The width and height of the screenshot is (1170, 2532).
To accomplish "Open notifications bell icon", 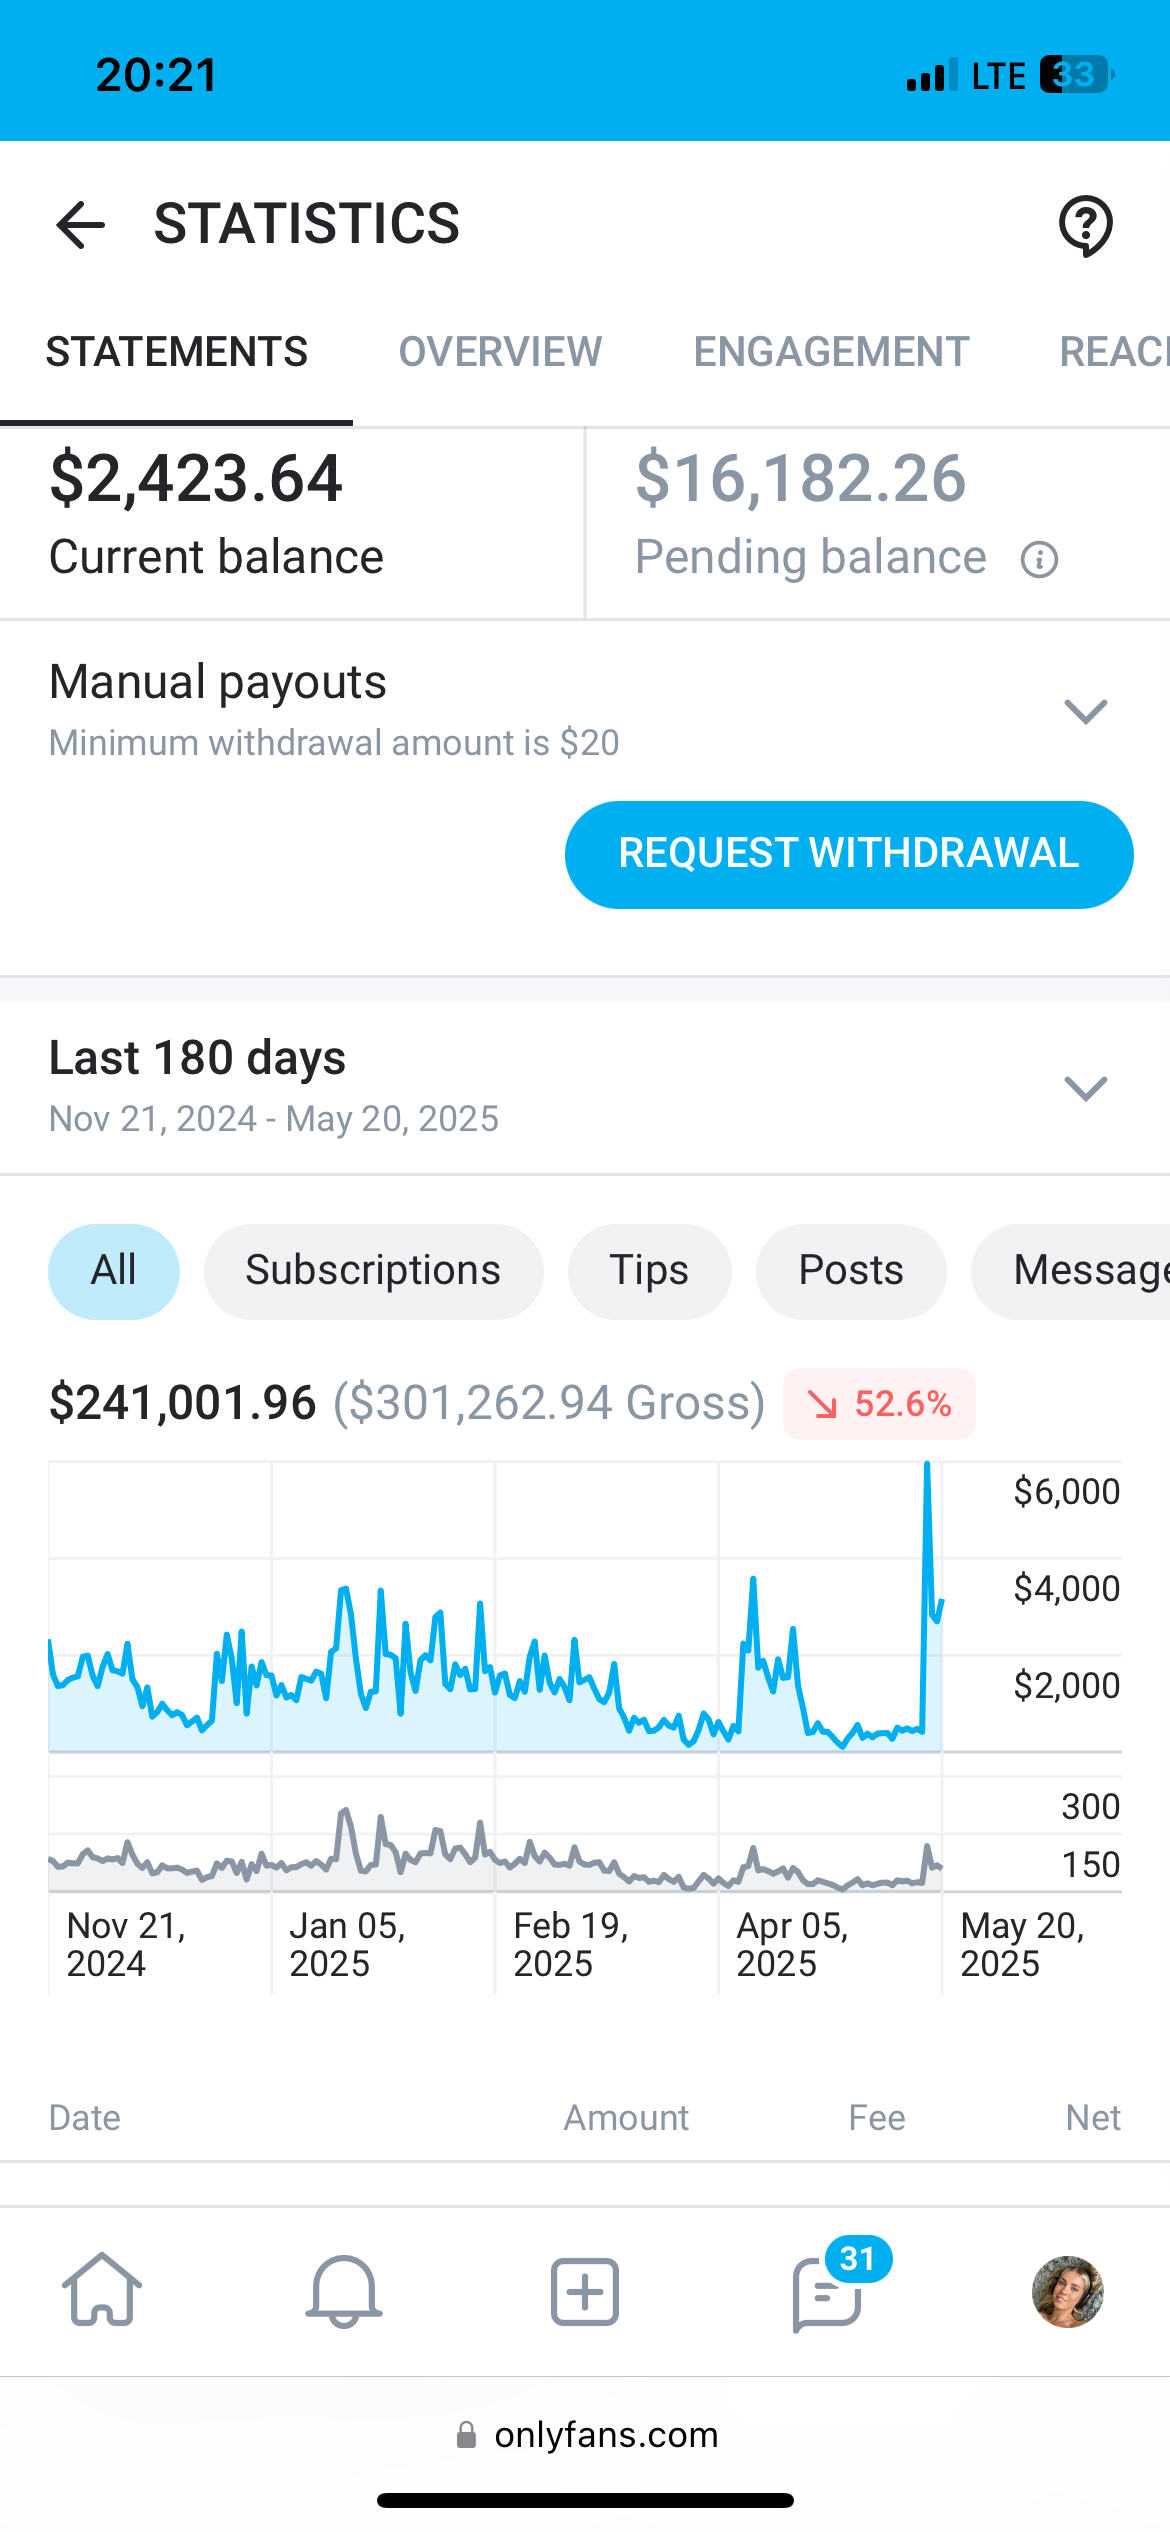I will [x=343, y=2290].
